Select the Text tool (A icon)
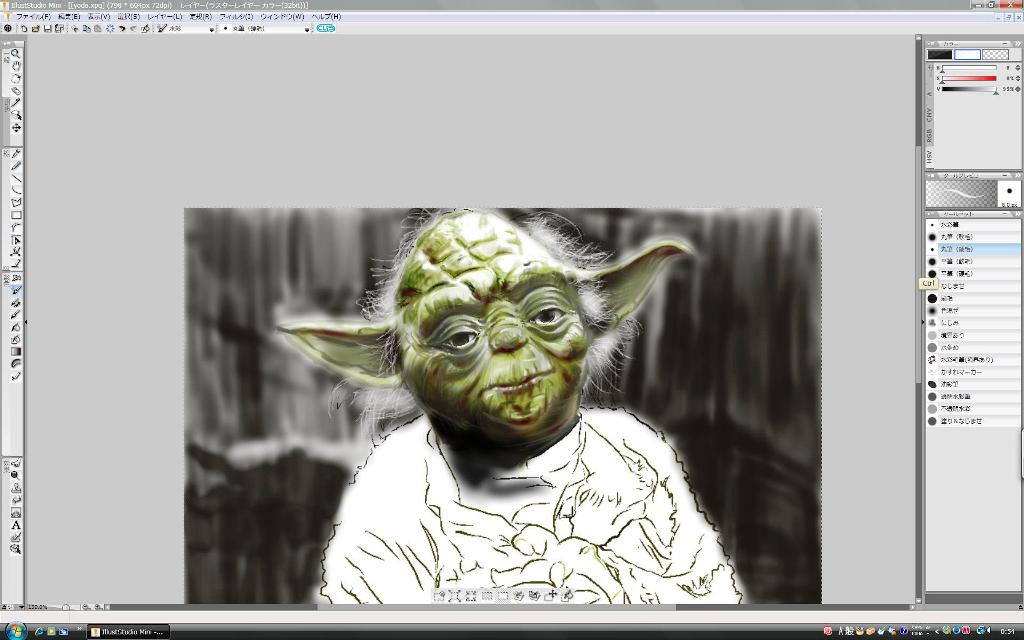 click(16, 525)
